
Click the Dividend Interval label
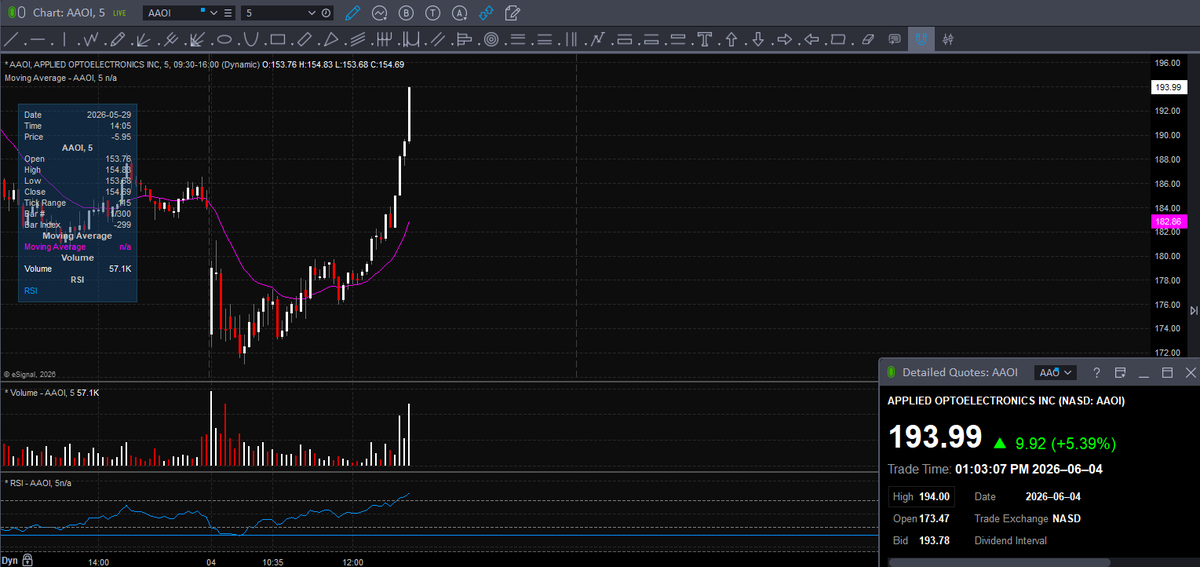point(1010,540)
